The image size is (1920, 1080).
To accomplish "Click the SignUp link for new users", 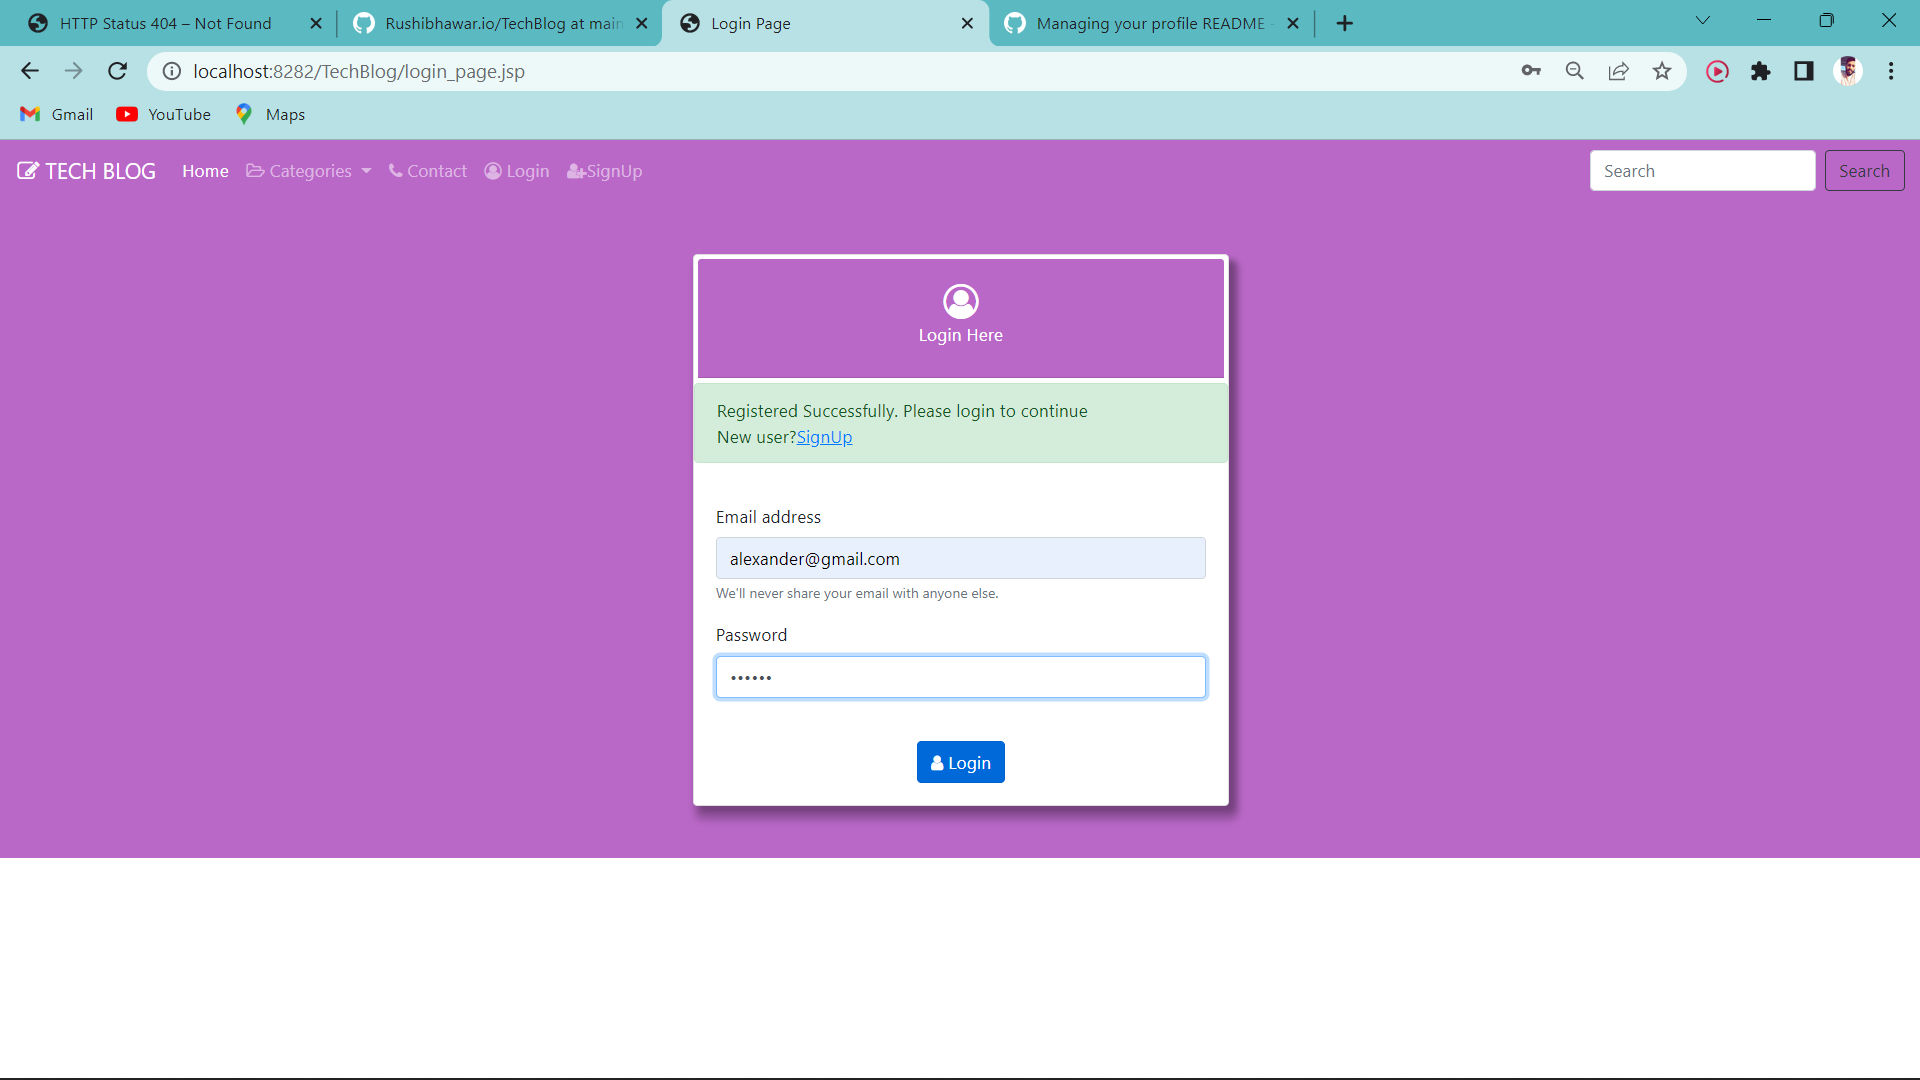I will pos(824,437).
